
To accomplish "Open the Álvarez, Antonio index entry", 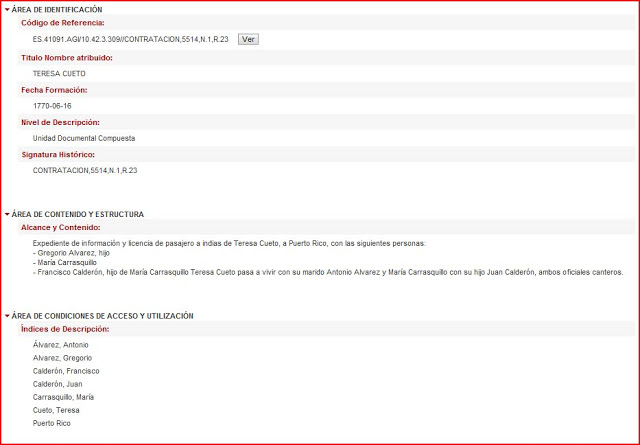I will [x=61, y=345].
